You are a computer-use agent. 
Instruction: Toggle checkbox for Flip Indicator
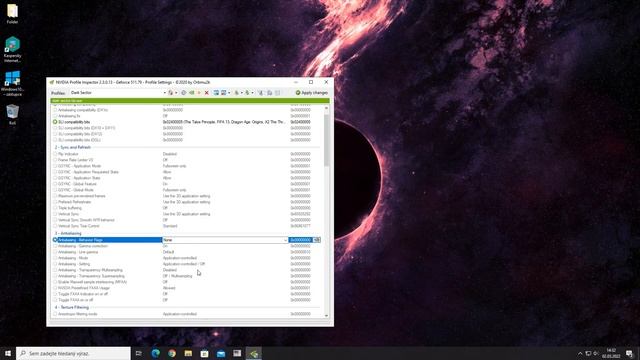click(x=55, y=154)
